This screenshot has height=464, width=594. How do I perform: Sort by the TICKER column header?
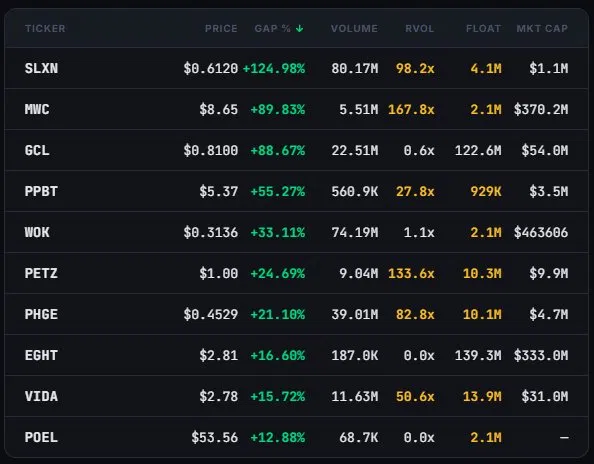[45, 28]
